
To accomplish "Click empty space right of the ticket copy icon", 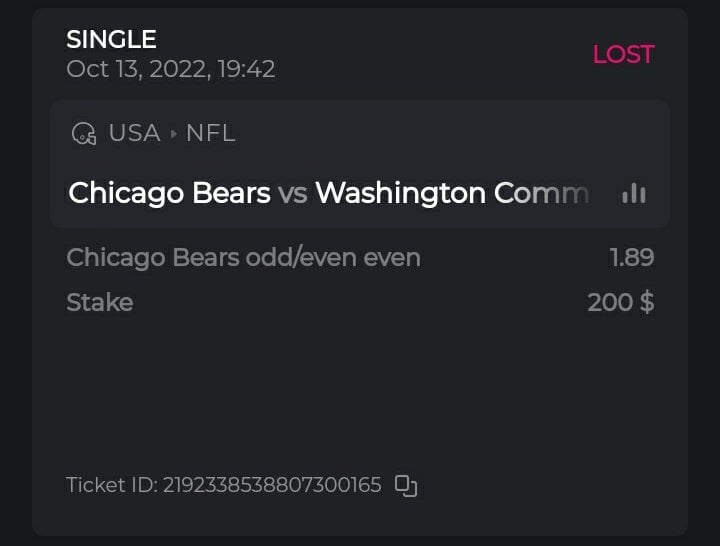I will point(540,486).
